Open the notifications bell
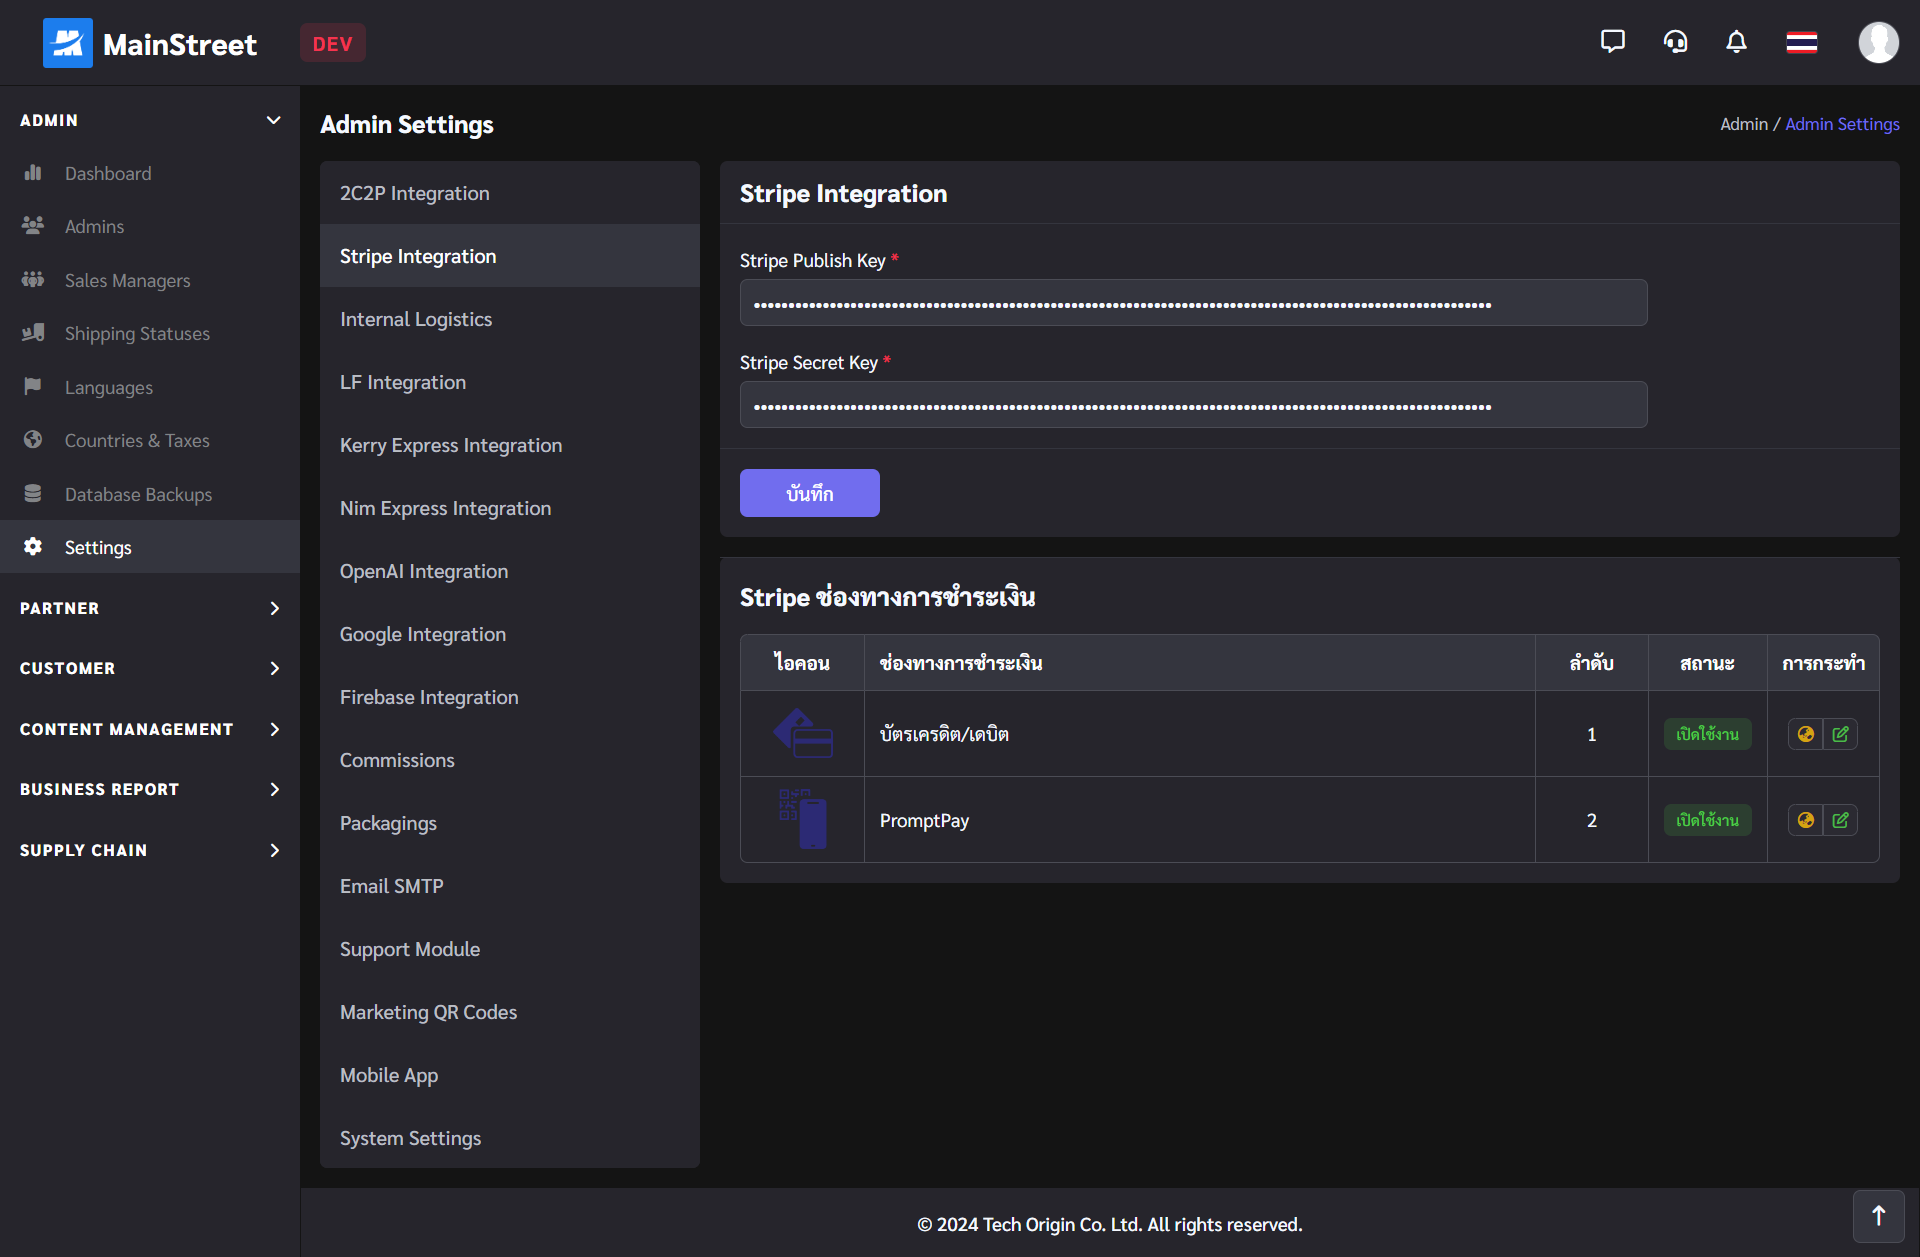 1737,42
